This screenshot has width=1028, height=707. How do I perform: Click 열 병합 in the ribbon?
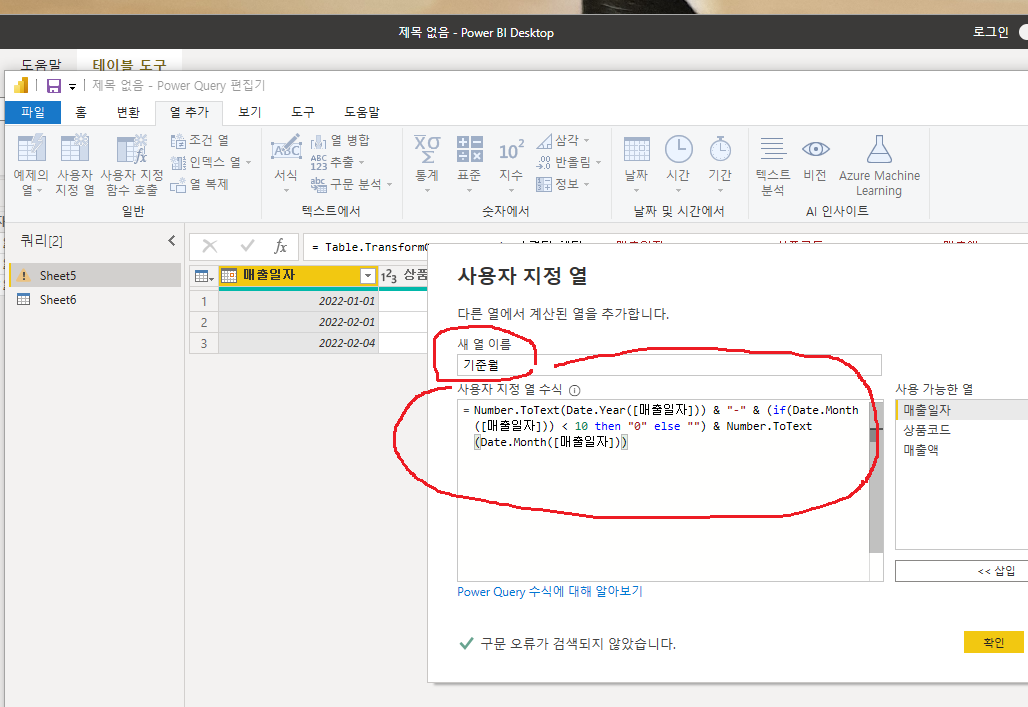[340, 140]
